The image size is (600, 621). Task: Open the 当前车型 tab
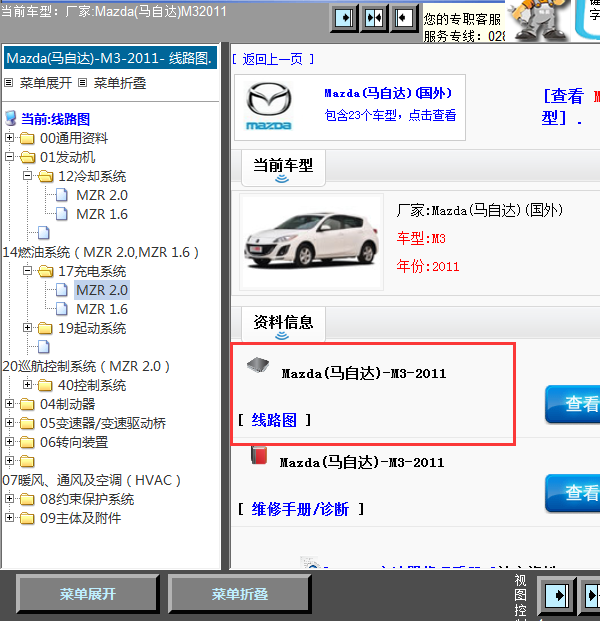pos(283,168)
